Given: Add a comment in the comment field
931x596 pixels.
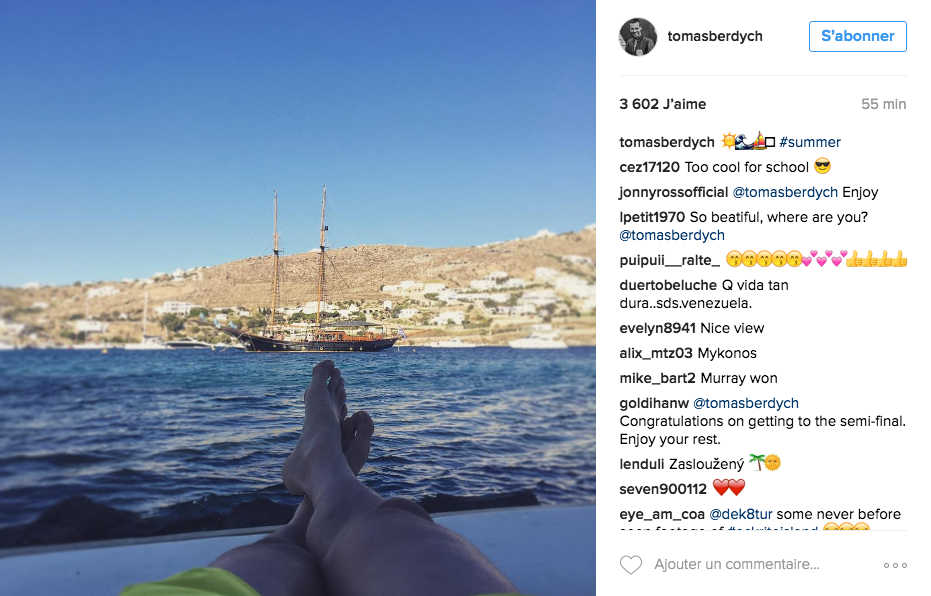Looking at the screenshot, I should tap(737, 564).
